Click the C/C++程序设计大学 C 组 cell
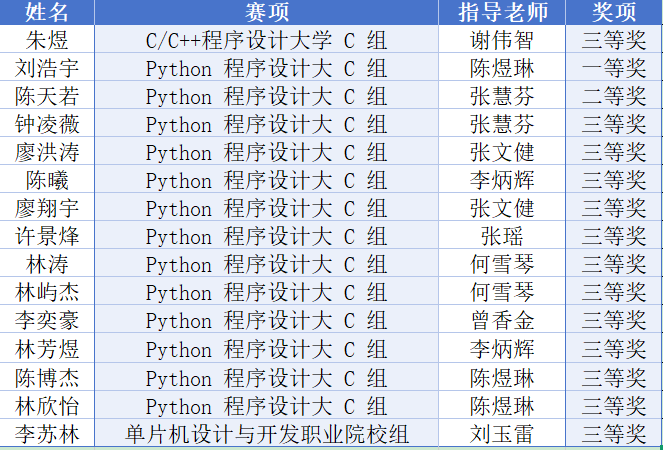The height and width of the screenshot is (450, 663). [x=266, y=39]
